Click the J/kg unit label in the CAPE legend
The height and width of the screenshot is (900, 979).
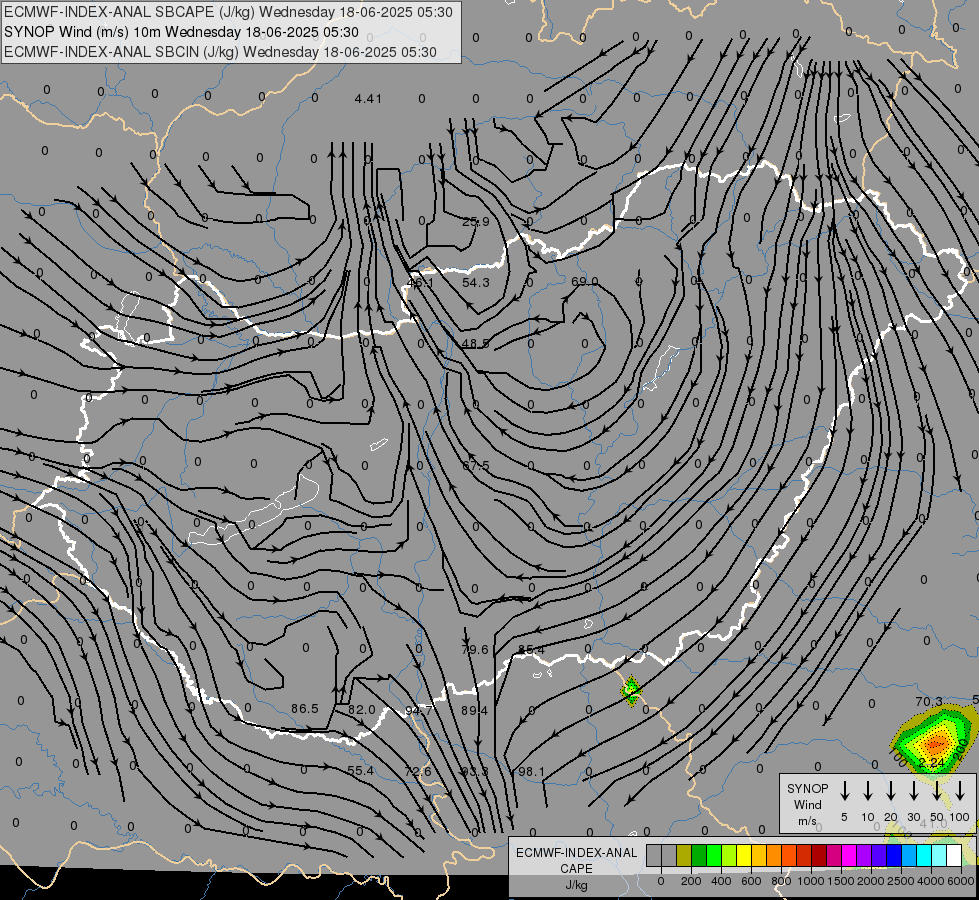pos(576,885)
